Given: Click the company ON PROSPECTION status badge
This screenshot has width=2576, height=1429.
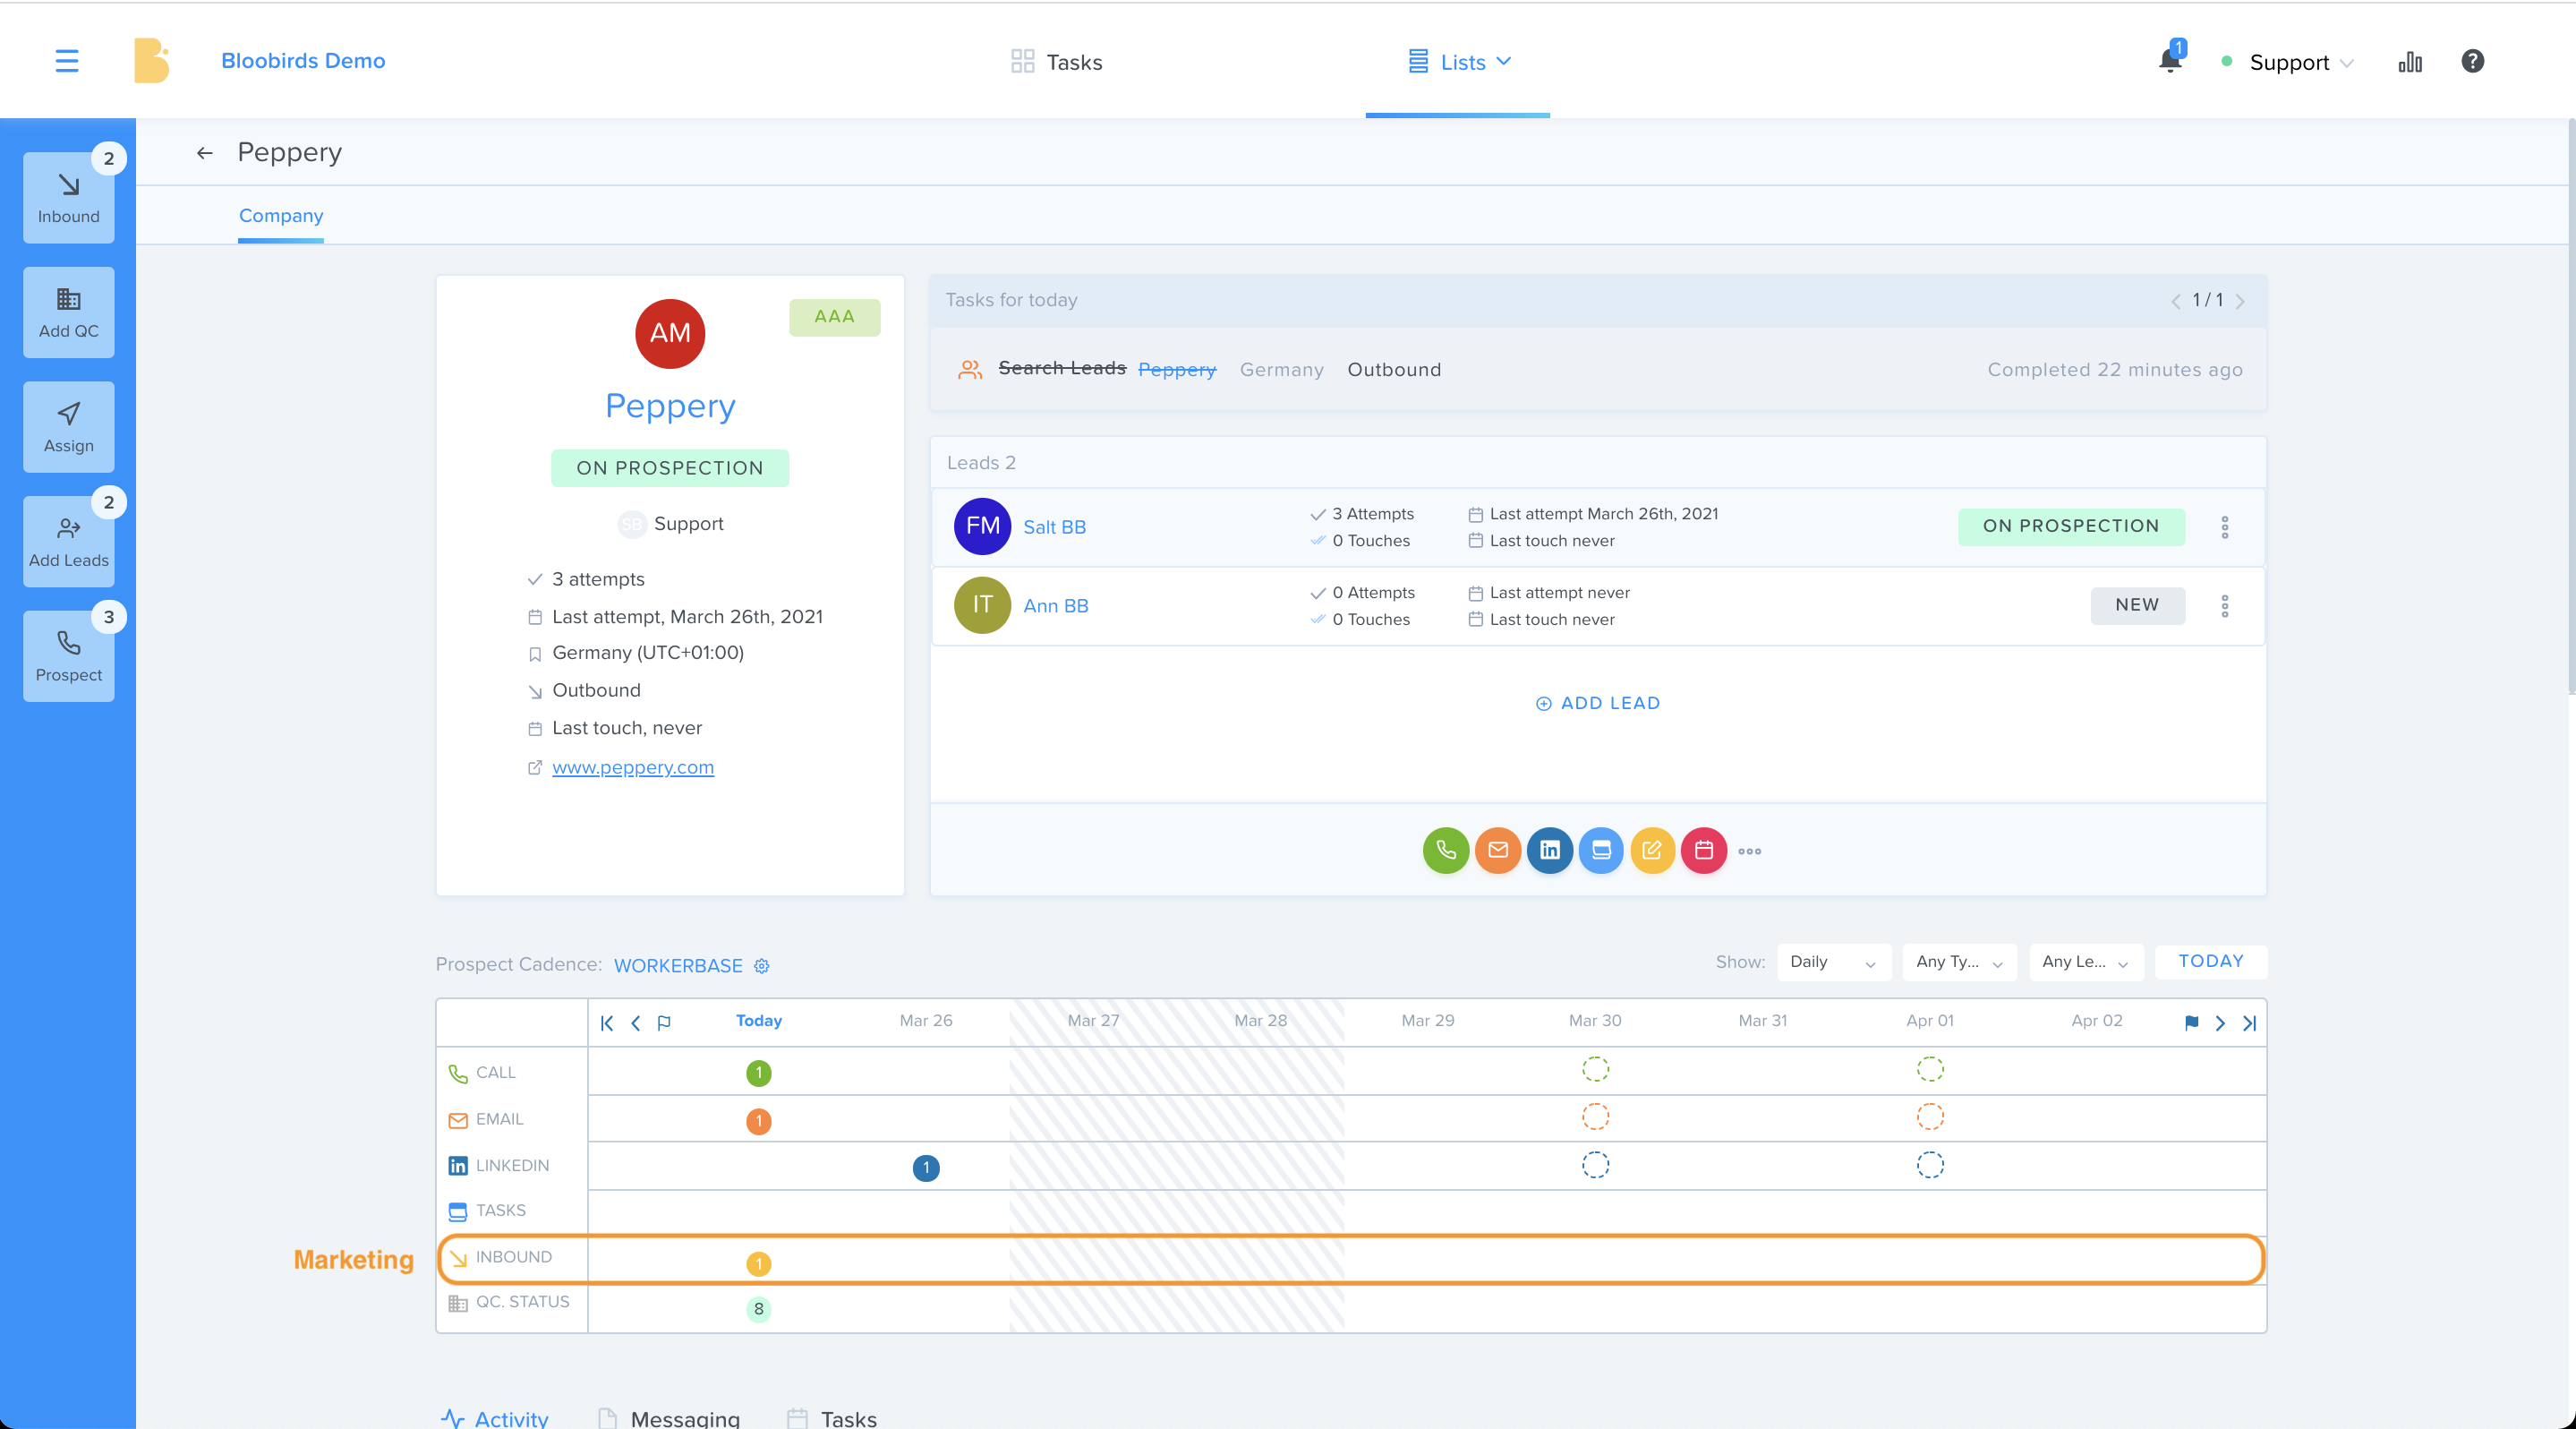Looking at the screenshot, I should [x=670, y=469].
